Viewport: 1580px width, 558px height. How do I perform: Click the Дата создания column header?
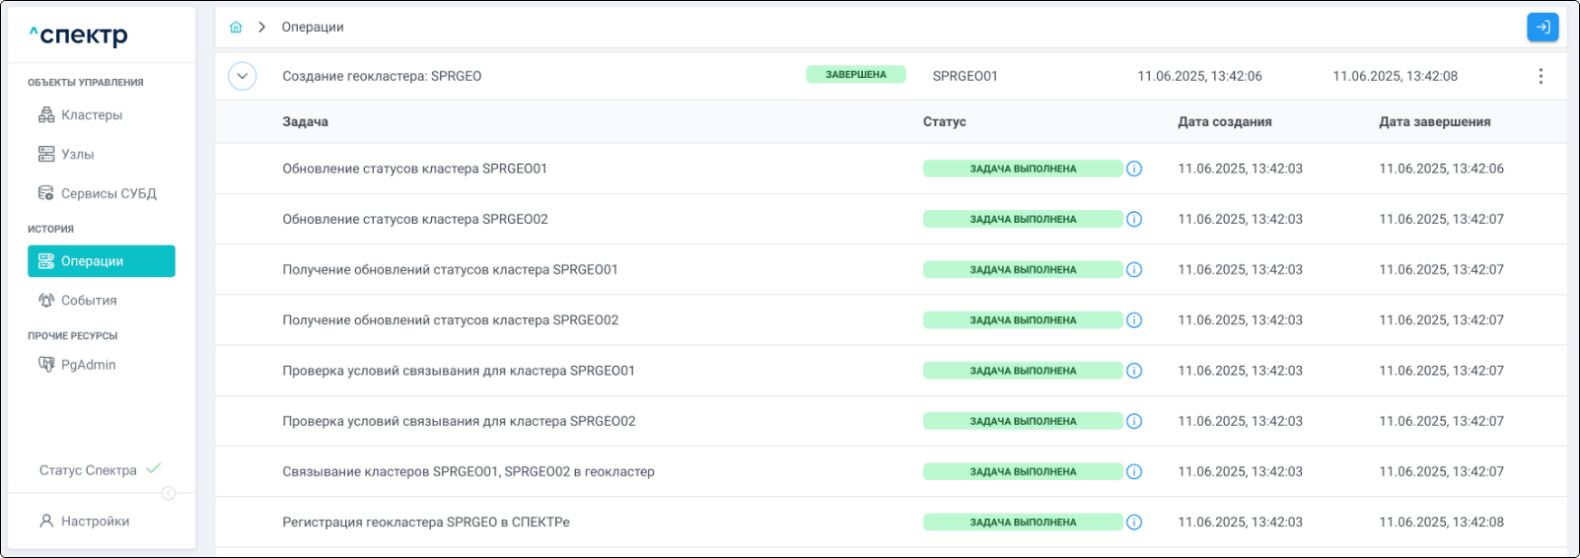coord(1225,122)
